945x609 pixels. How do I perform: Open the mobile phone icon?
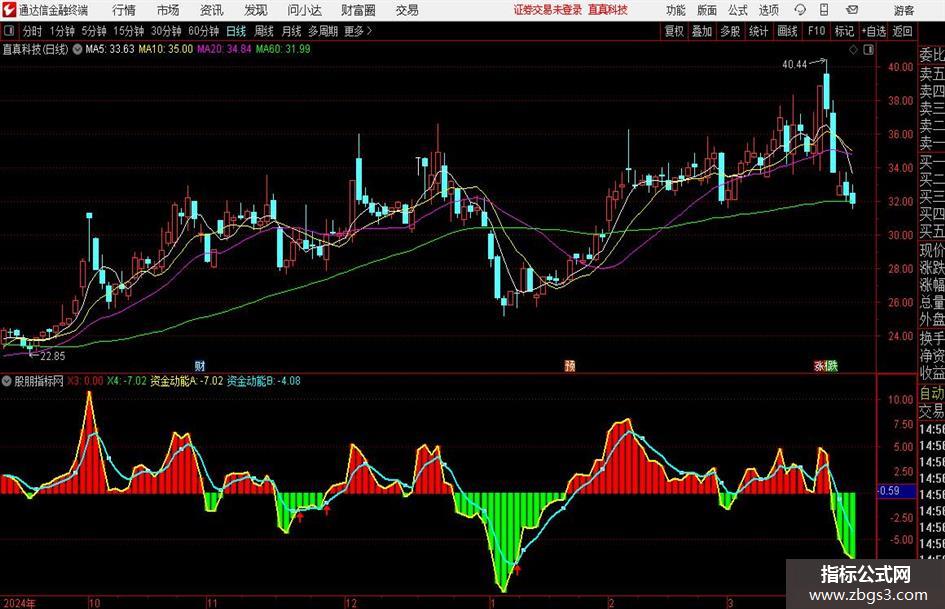pos(824,10)
